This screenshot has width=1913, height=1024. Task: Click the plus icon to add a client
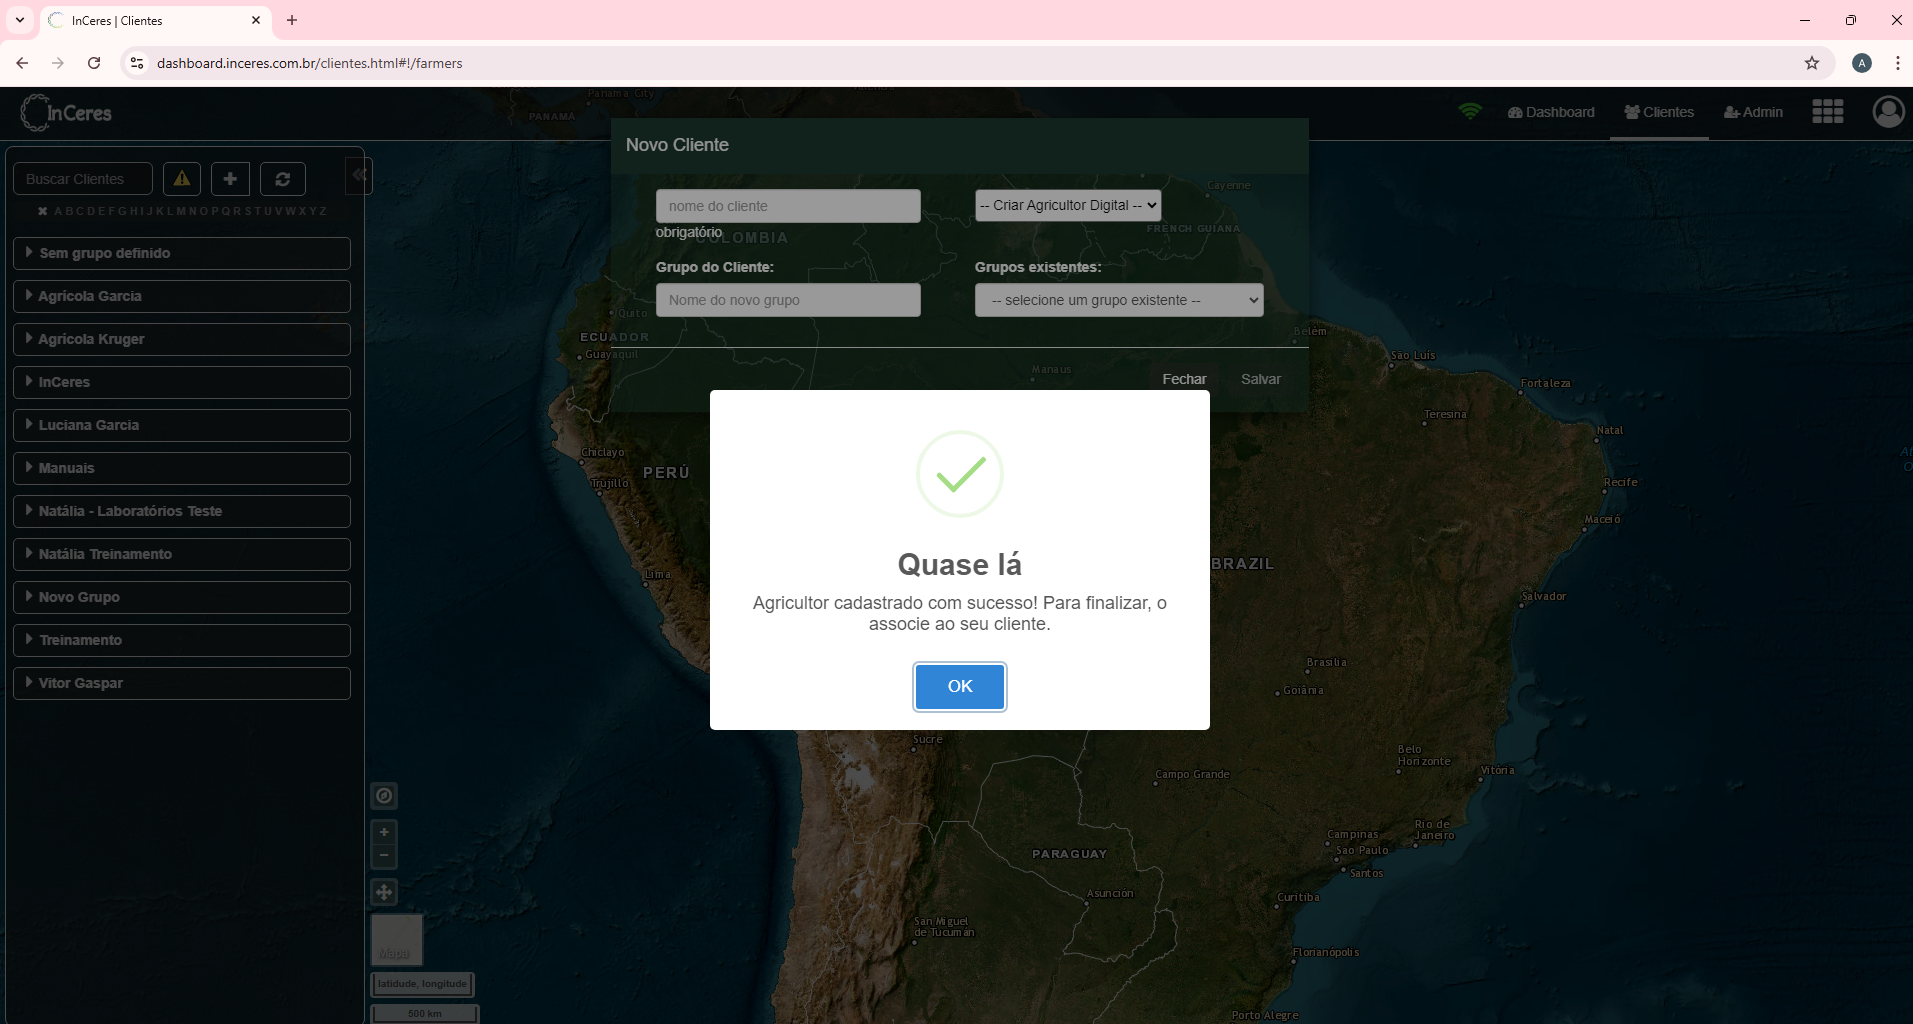click(230, 179)
